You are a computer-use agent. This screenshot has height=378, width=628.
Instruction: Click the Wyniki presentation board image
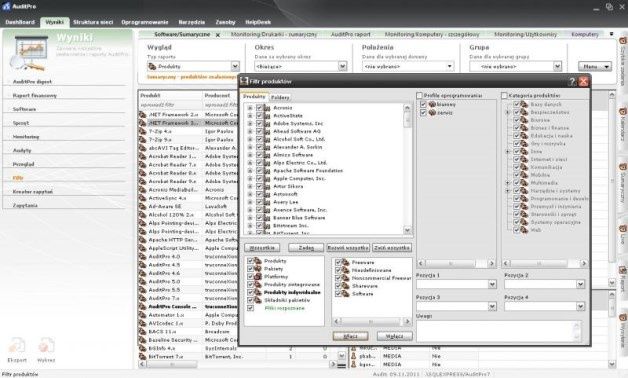29,52
